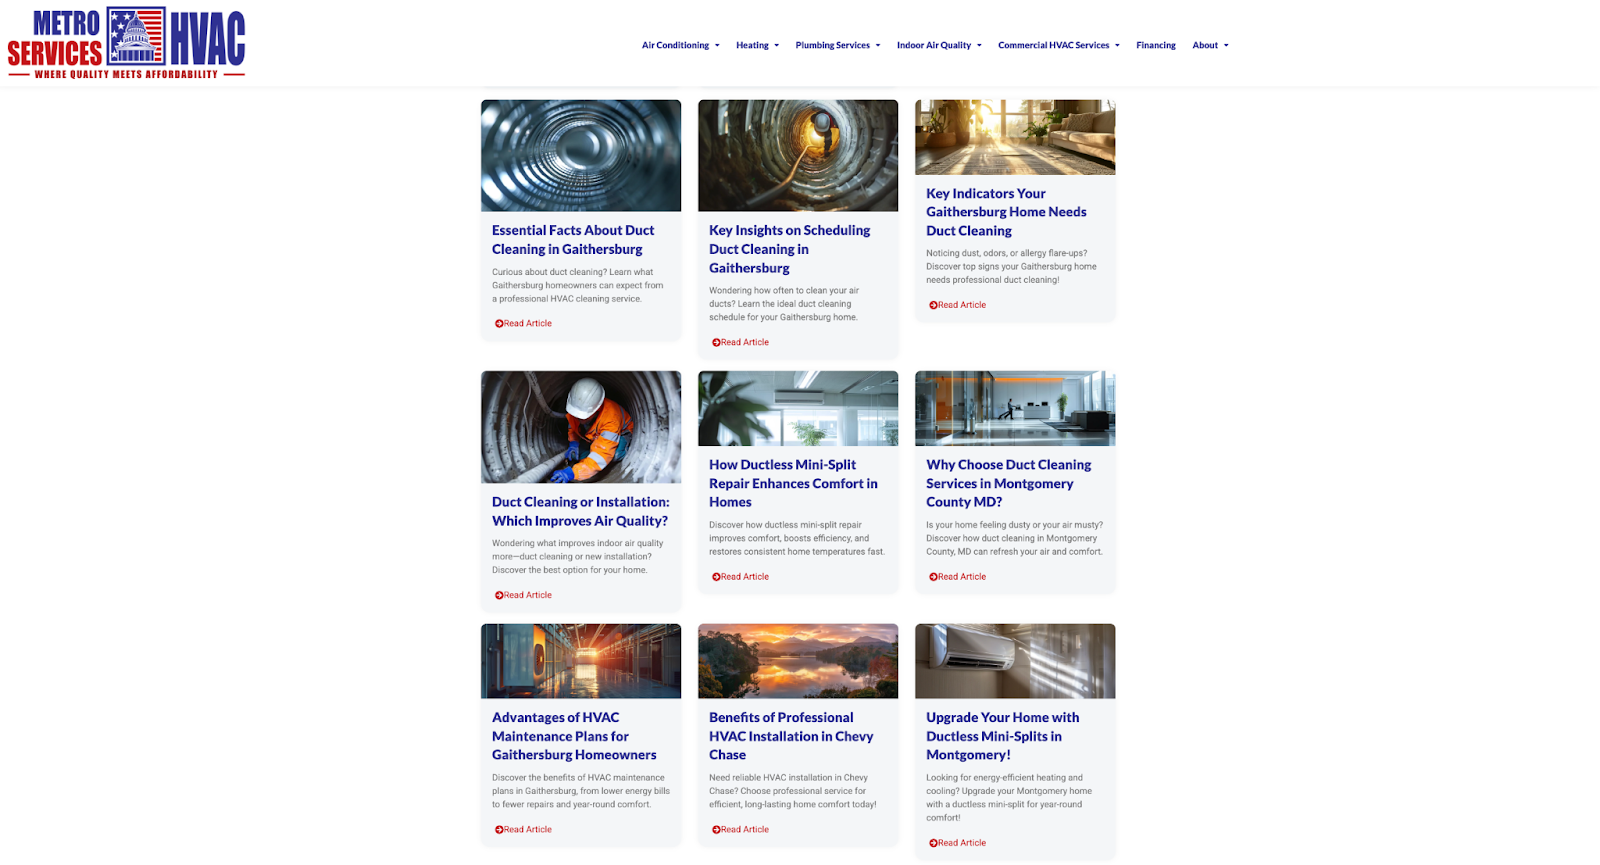Click arrow icon on Ductless Mini-Split Repair card

716,577
